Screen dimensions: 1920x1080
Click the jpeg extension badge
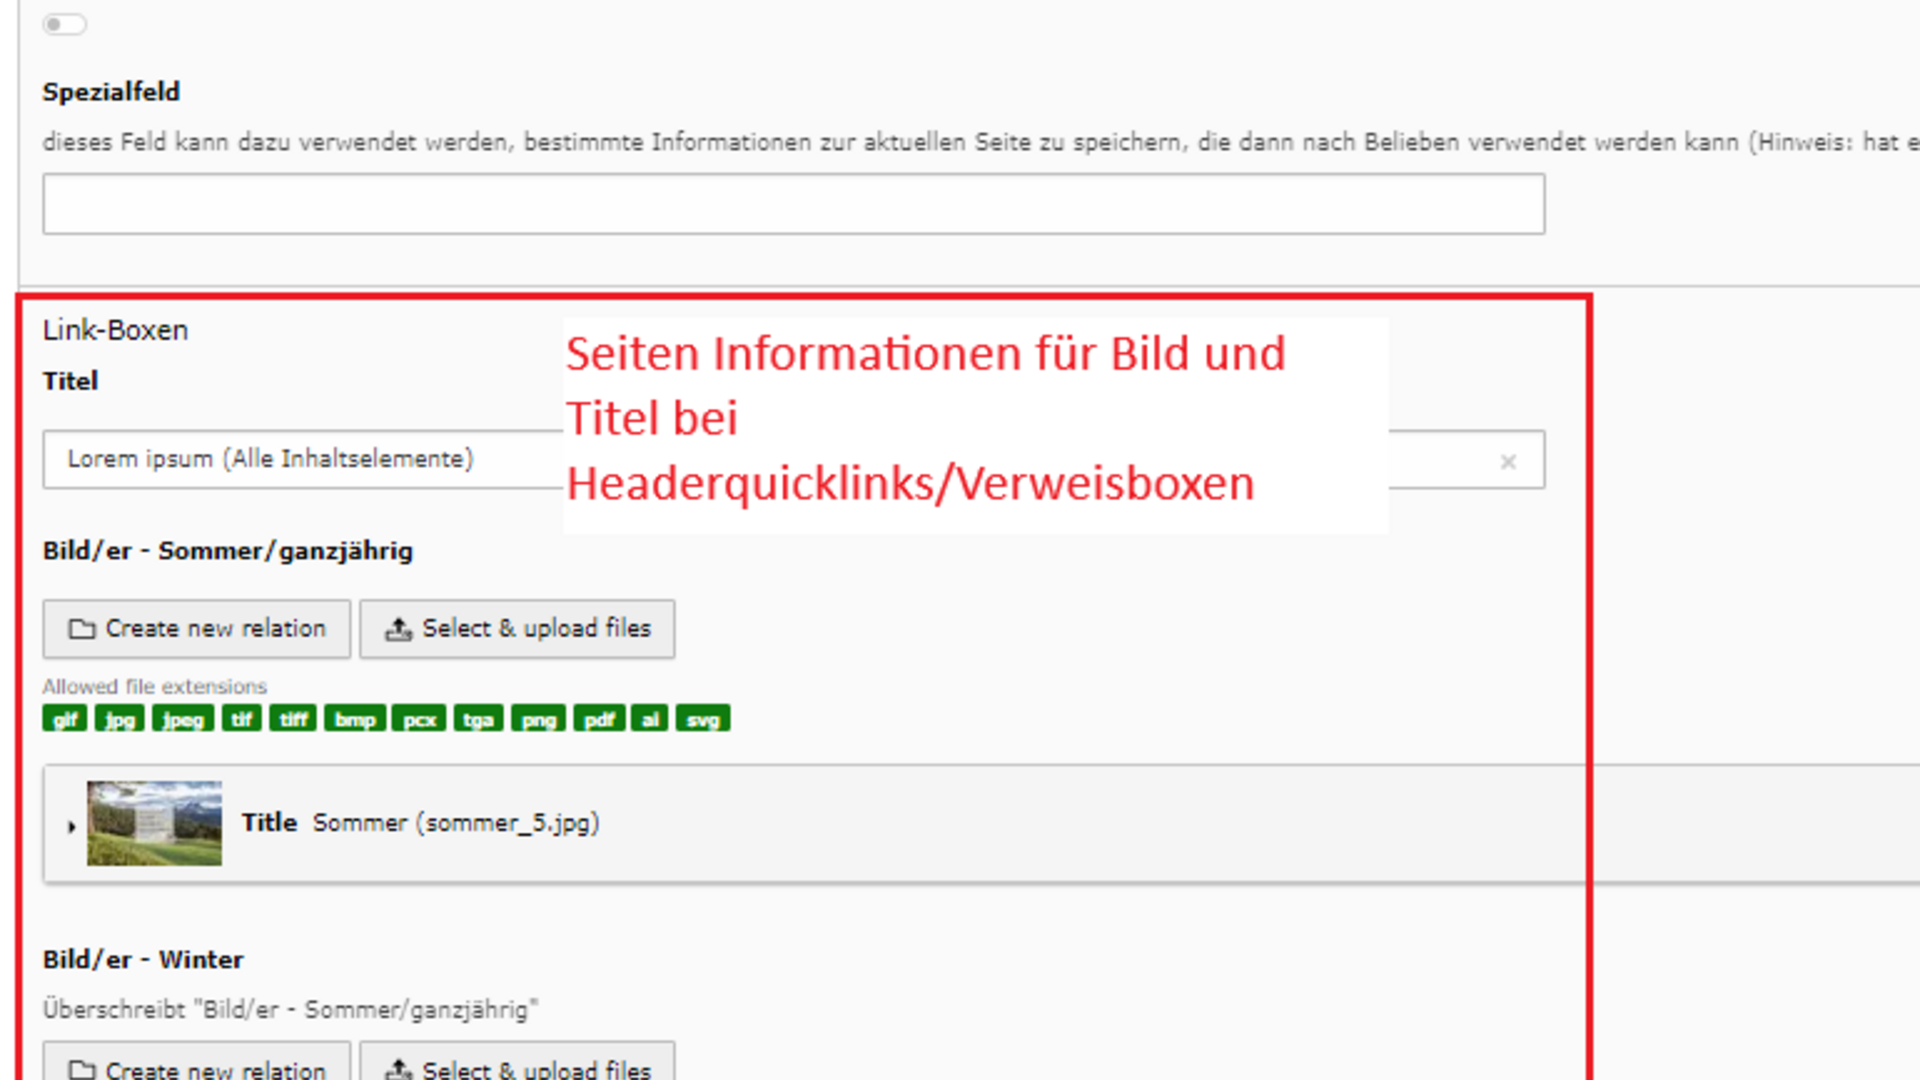(x=183, y=719)
